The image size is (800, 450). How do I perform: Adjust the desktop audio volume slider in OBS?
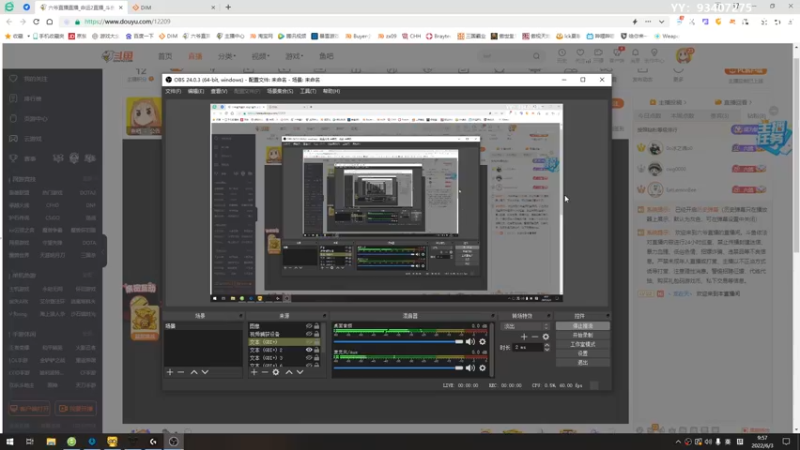click(x=398, y=342)
